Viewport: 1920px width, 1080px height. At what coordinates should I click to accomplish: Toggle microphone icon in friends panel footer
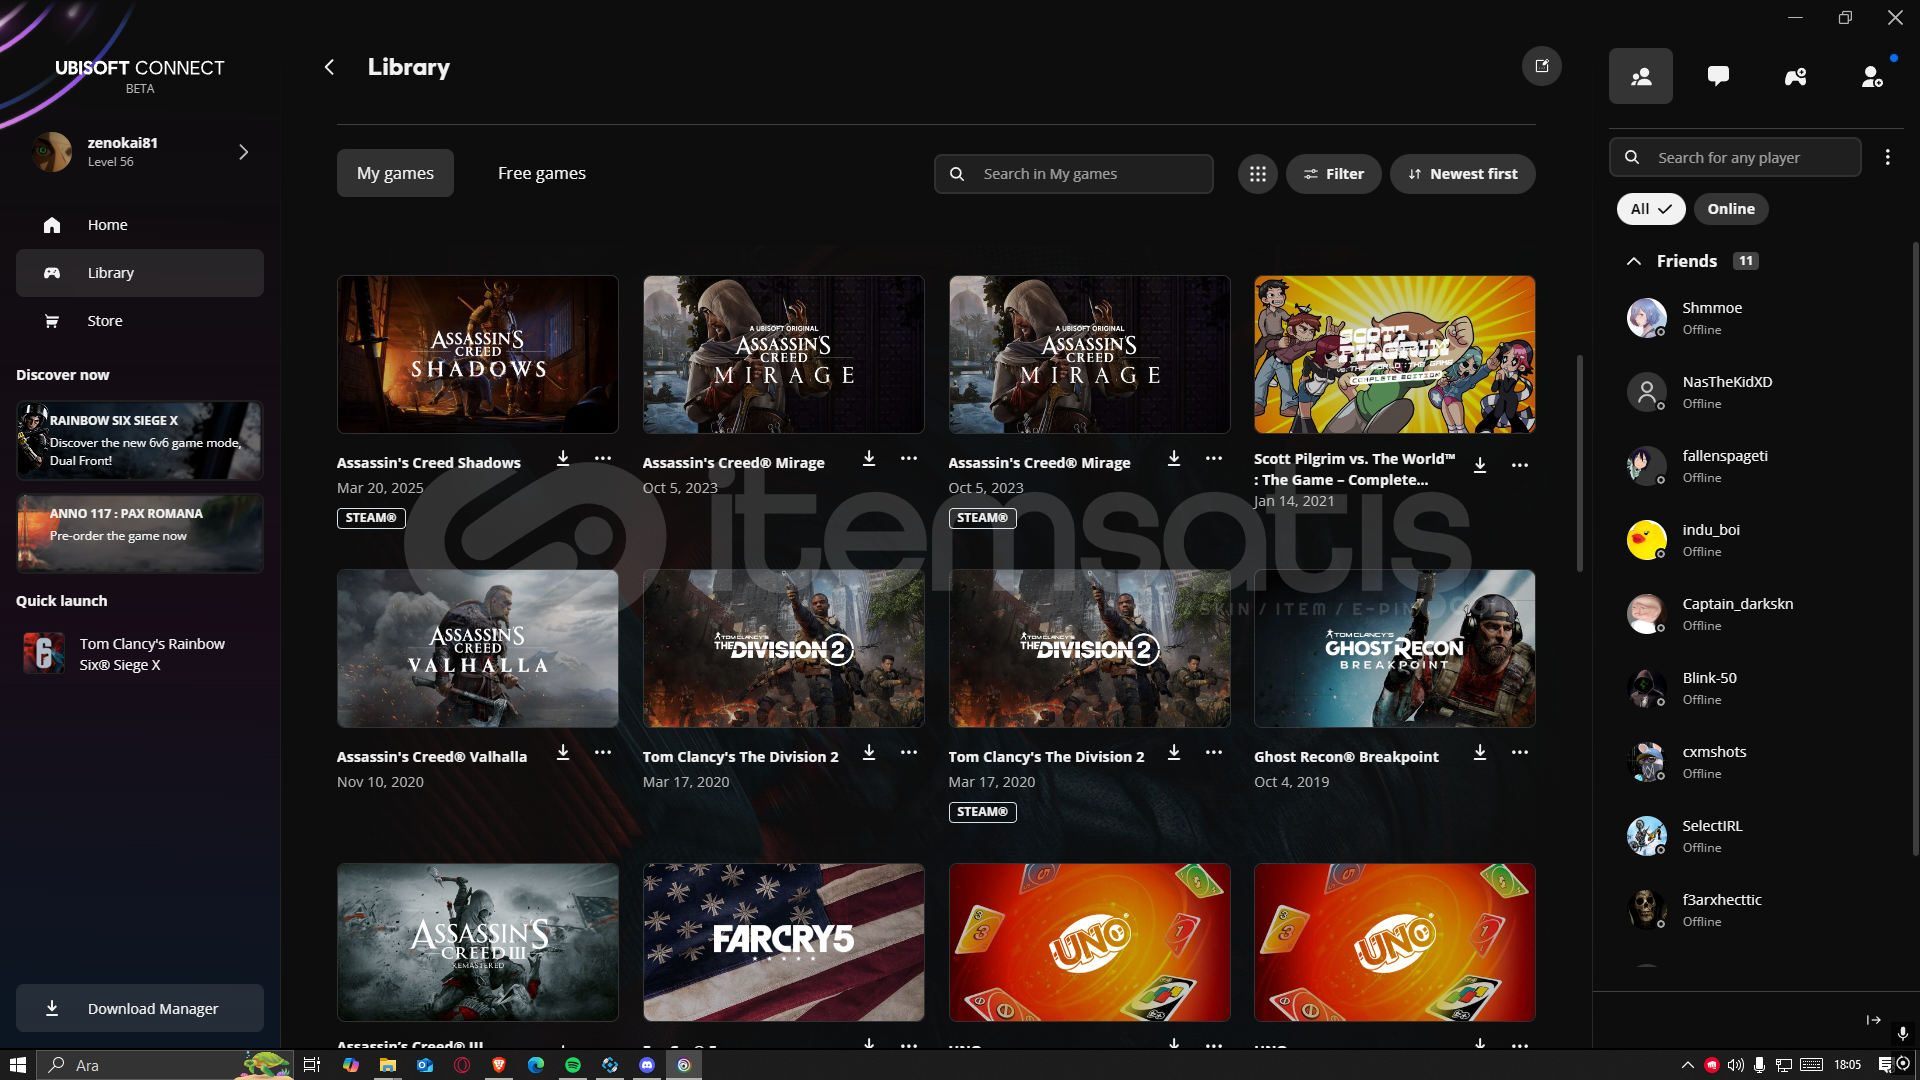point(1902,1033)
